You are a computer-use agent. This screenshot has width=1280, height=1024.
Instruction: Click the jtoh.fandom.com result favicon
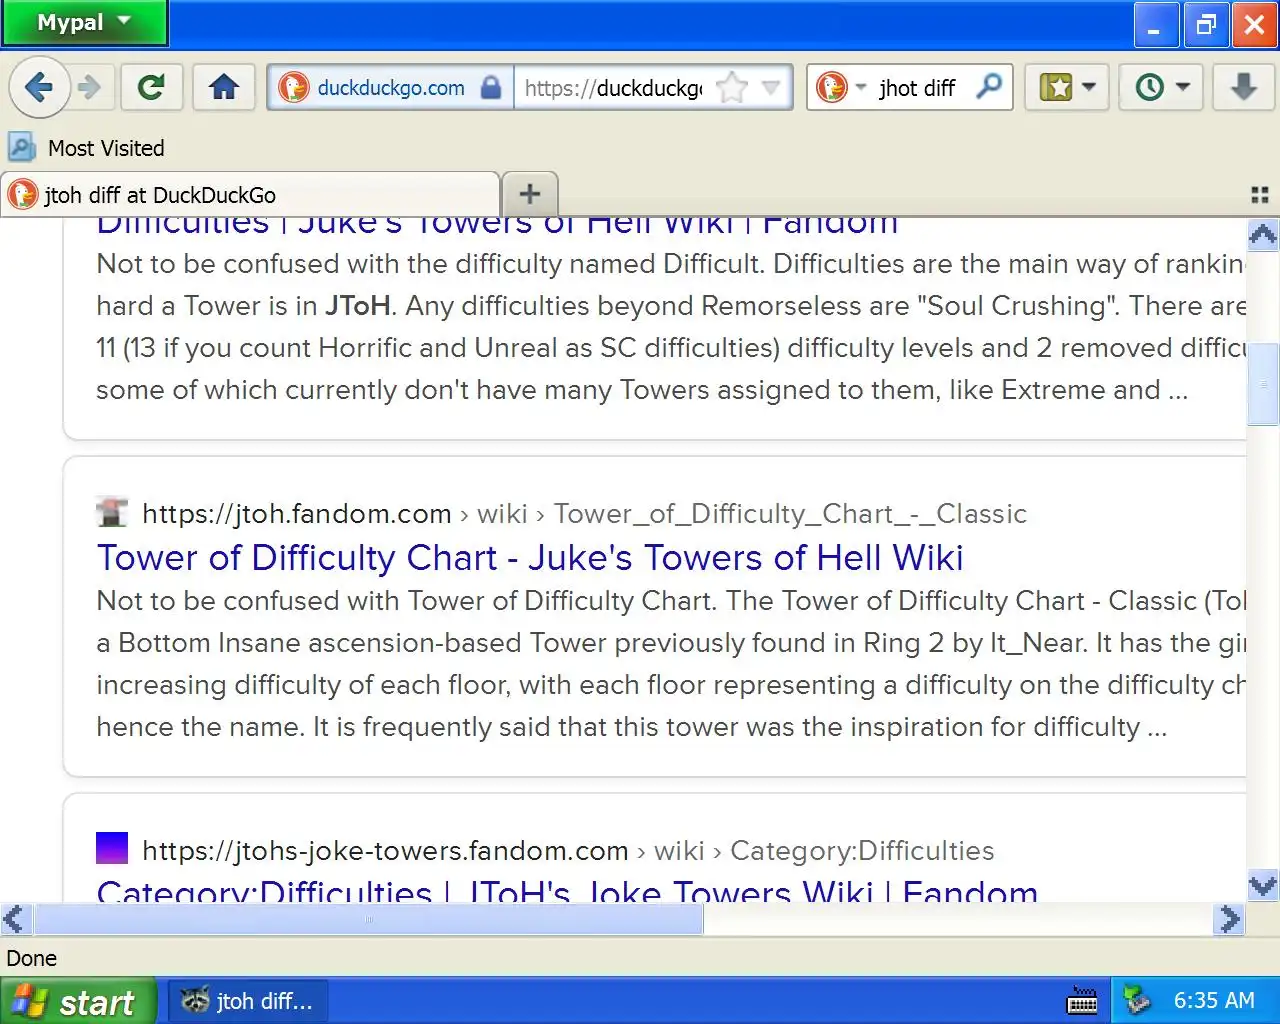click(x=111, y=512)
